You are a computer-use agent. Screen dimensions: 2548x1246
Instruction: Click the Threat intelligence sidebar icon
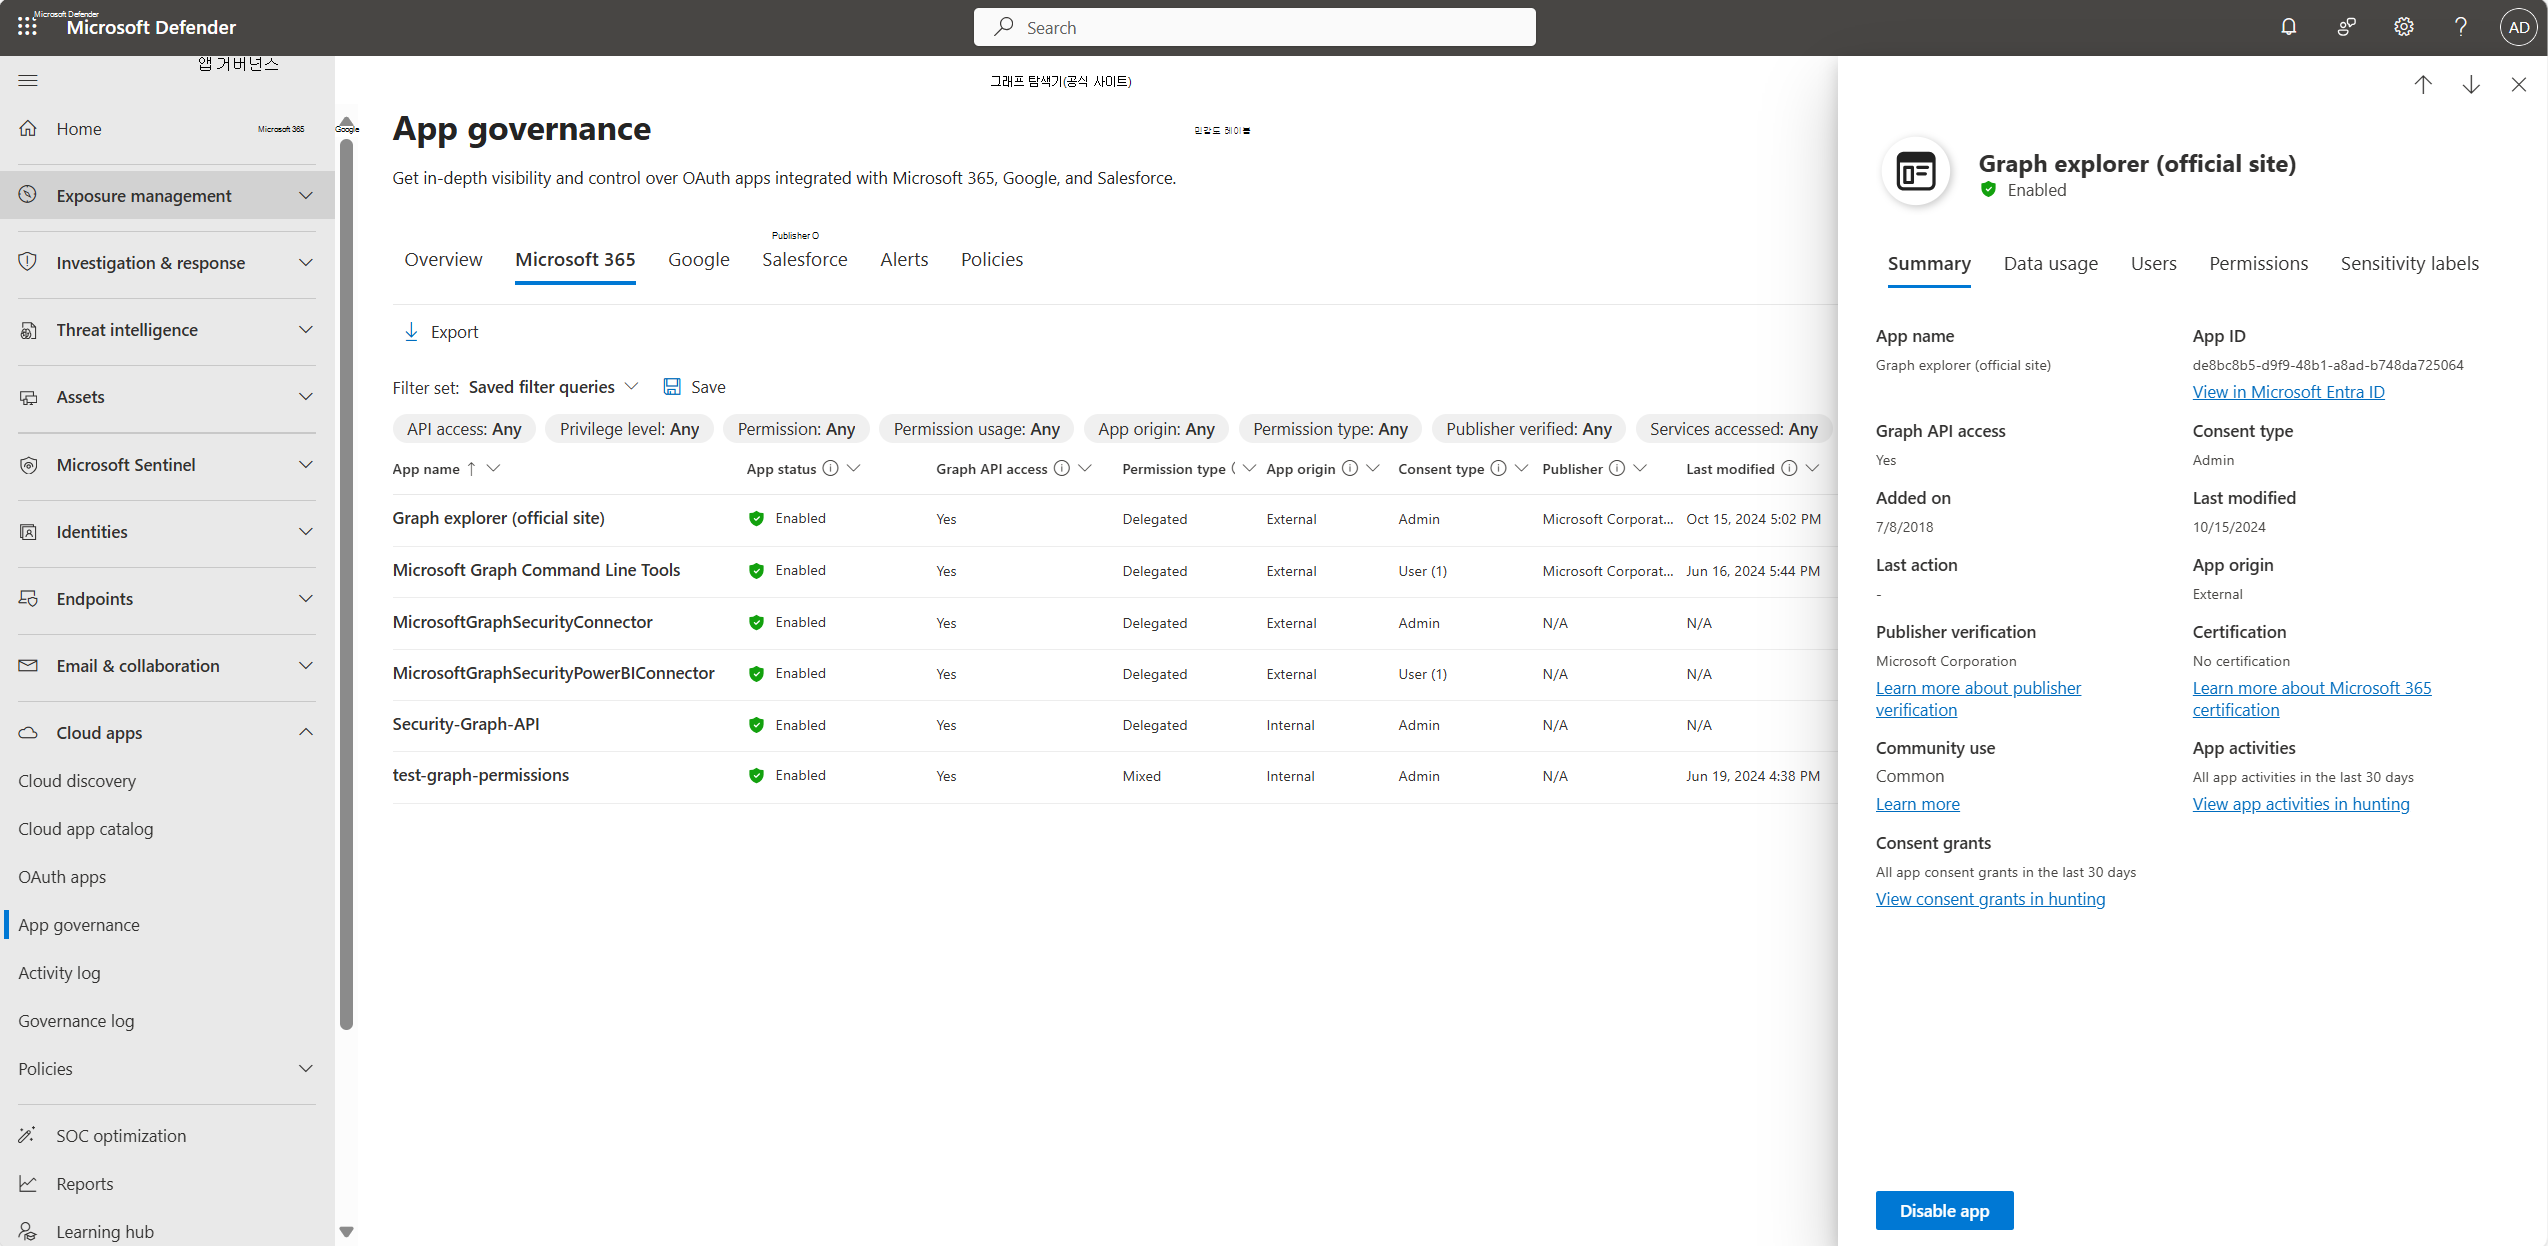coord(28,328)
